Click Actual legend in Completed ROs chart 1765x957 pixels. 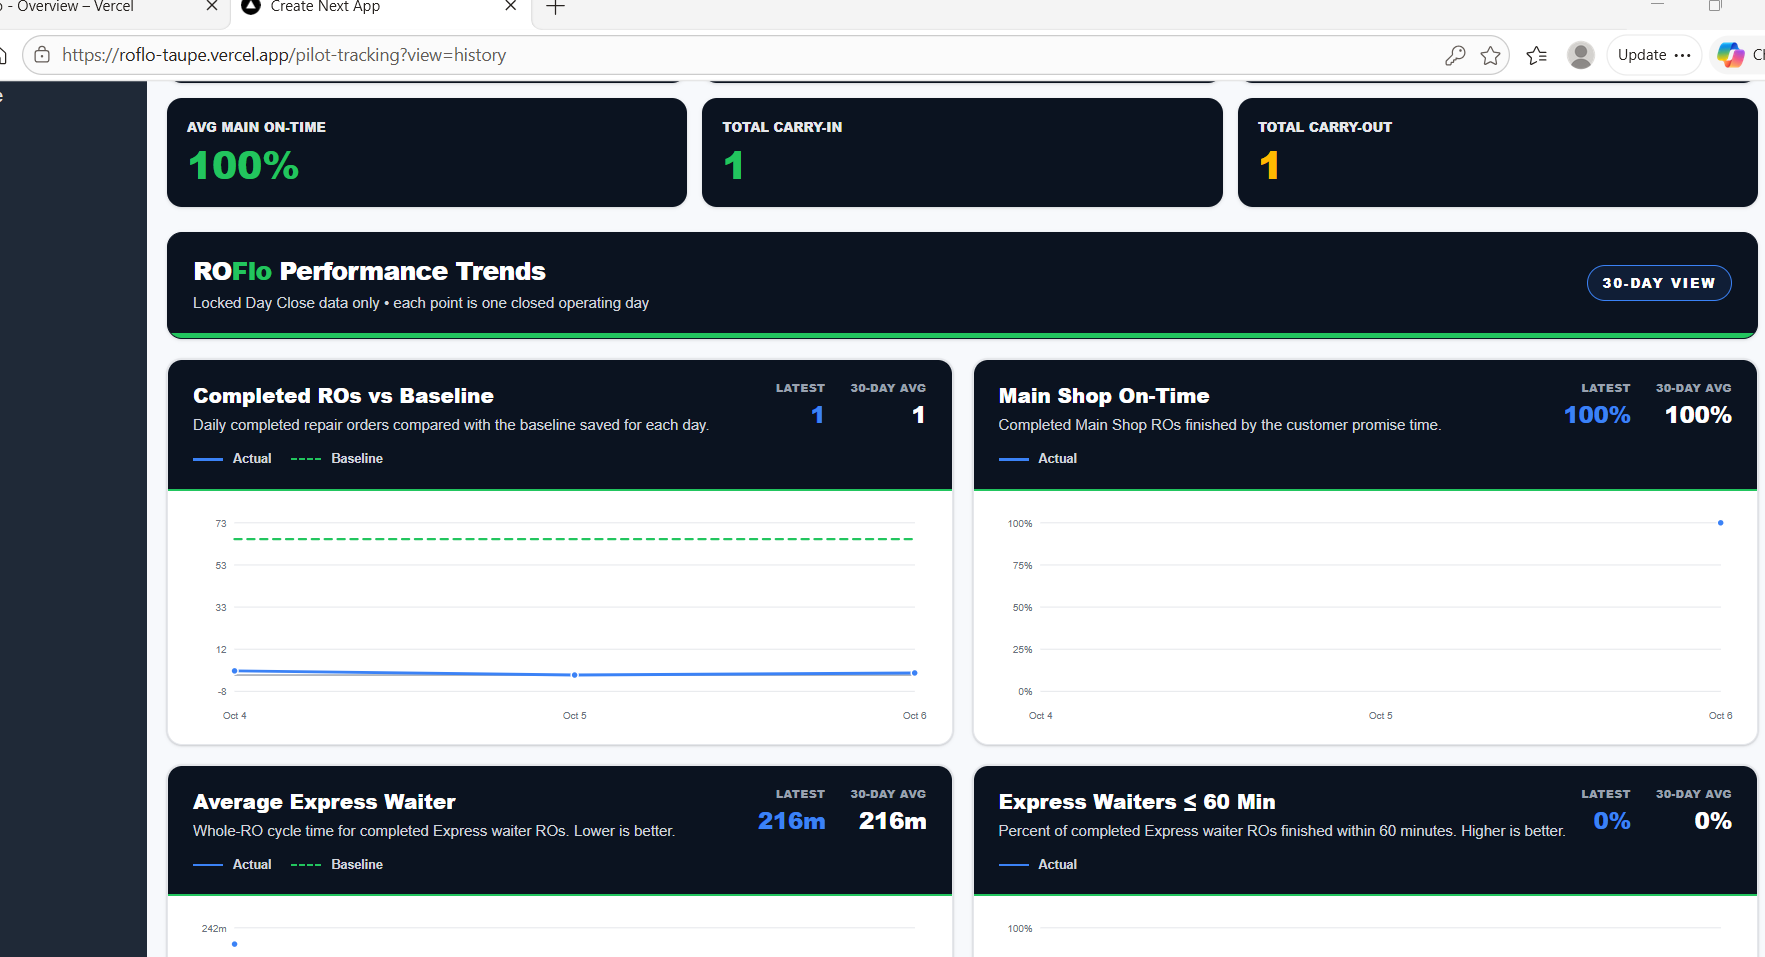232,458
